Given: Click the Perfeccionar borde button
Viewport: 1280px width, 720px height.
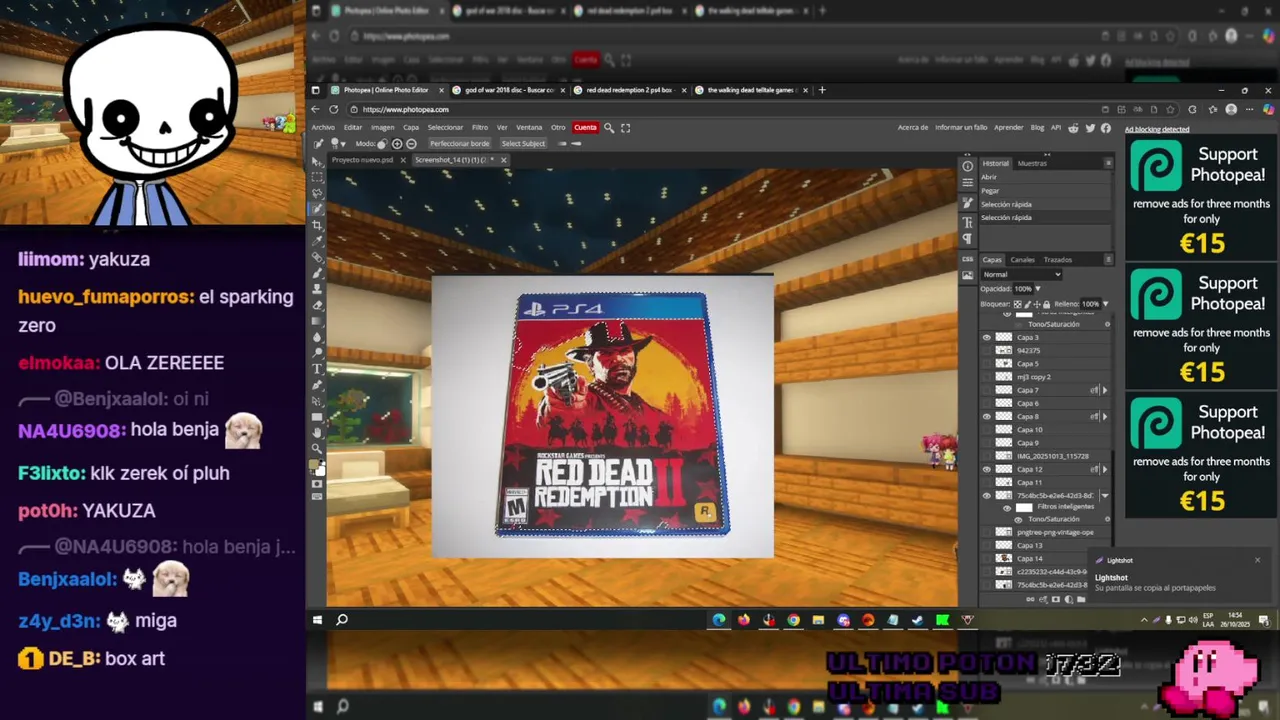Looking at the screenshot, I should pos(460,144).
